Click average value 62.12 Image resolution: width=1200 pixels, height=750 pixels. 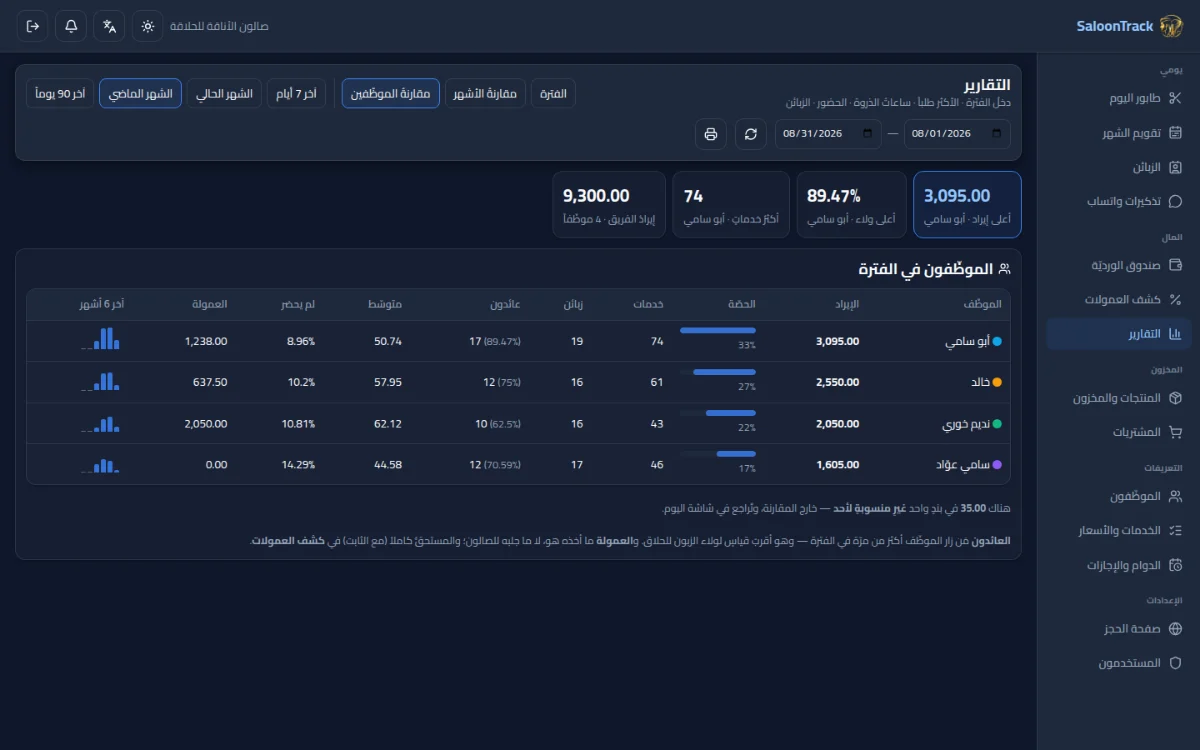387,424
